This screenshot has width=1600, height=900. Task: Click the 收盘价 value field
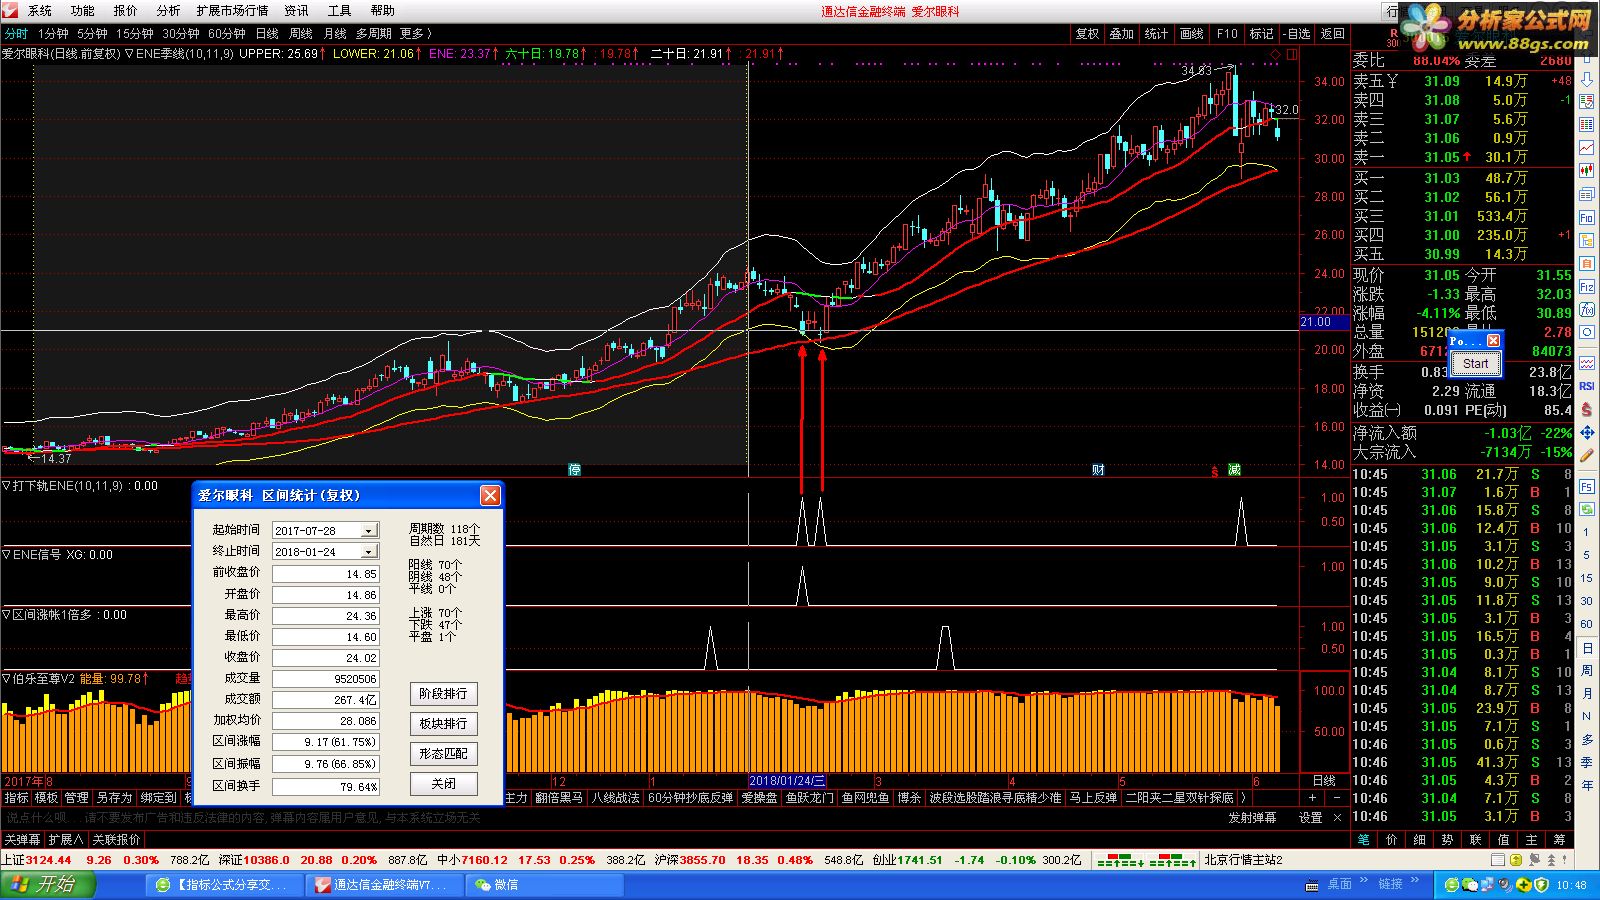click(326, 658)
